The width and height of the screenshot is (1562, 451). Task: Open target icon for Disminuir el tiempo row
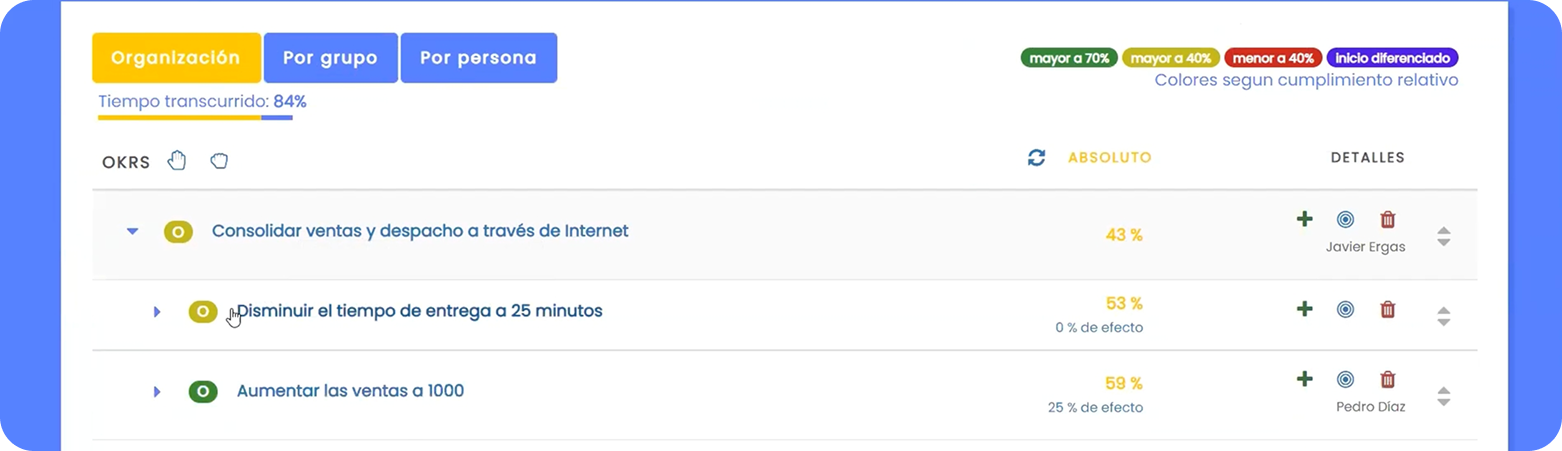tap(1346, 309)
